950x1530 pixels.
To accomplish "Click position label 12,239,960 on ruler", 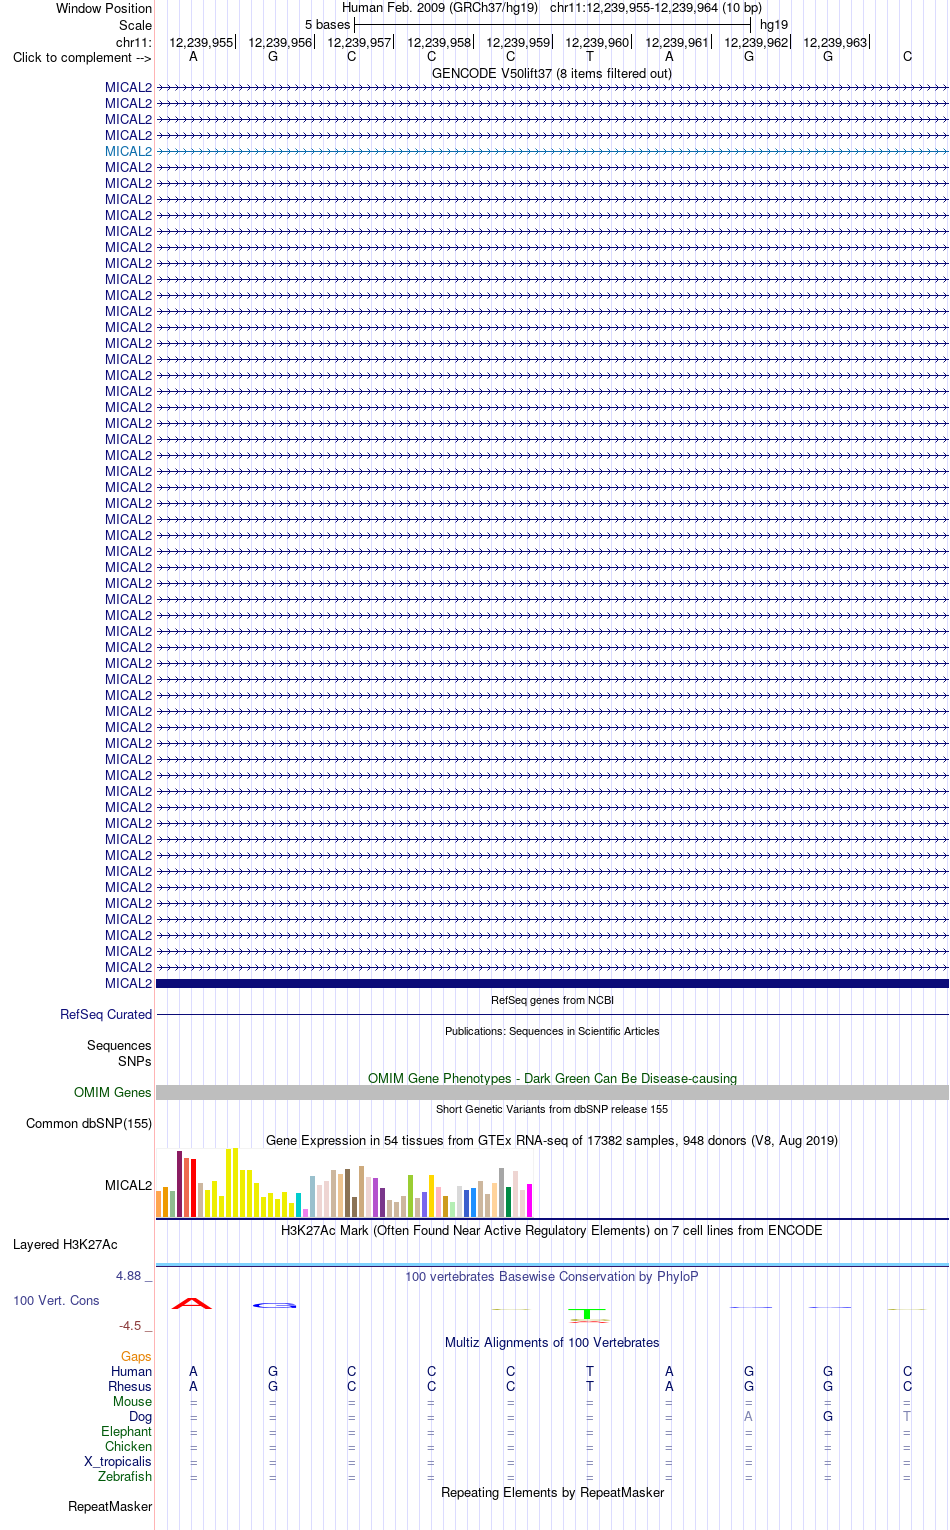I will (x=597, y=42).
